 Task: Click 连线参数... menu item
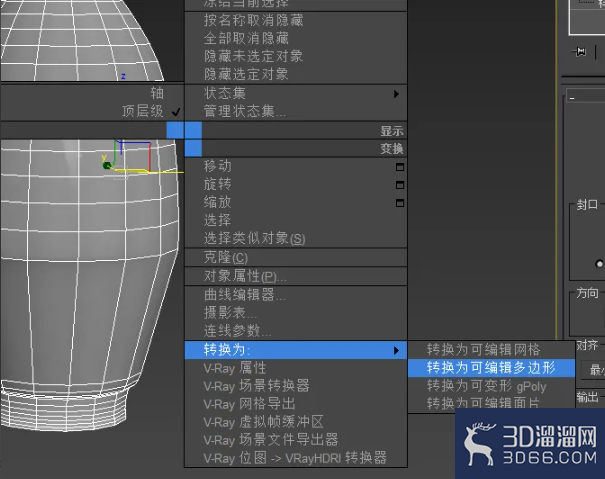(x=238, y=331)
